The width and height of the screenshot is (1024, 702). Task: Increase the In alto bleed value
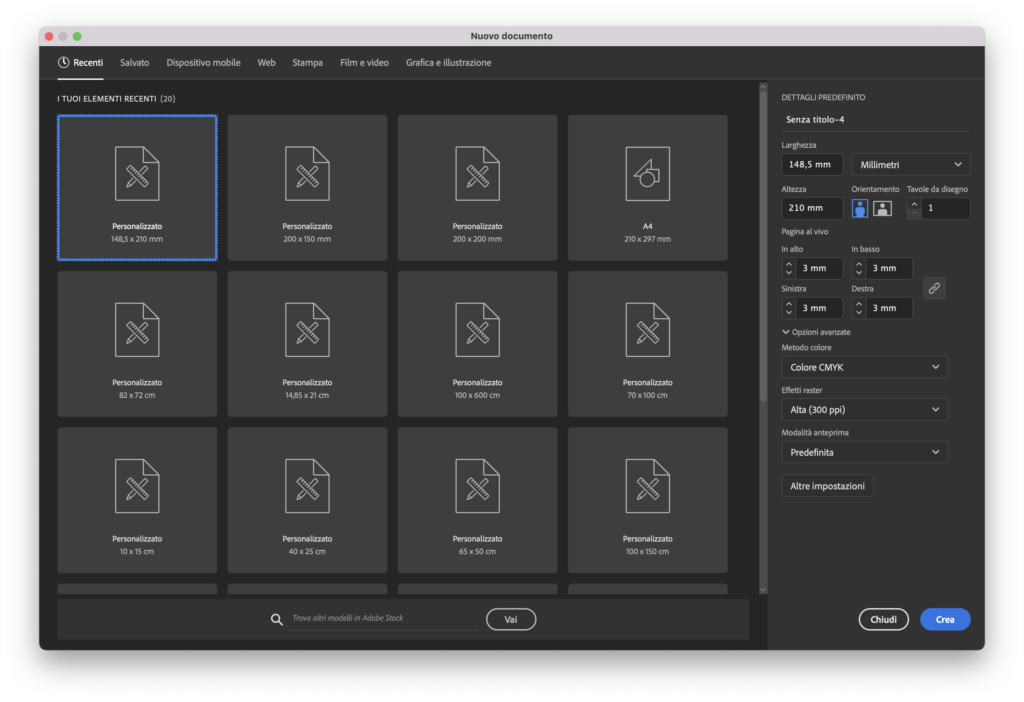point(789,264)
